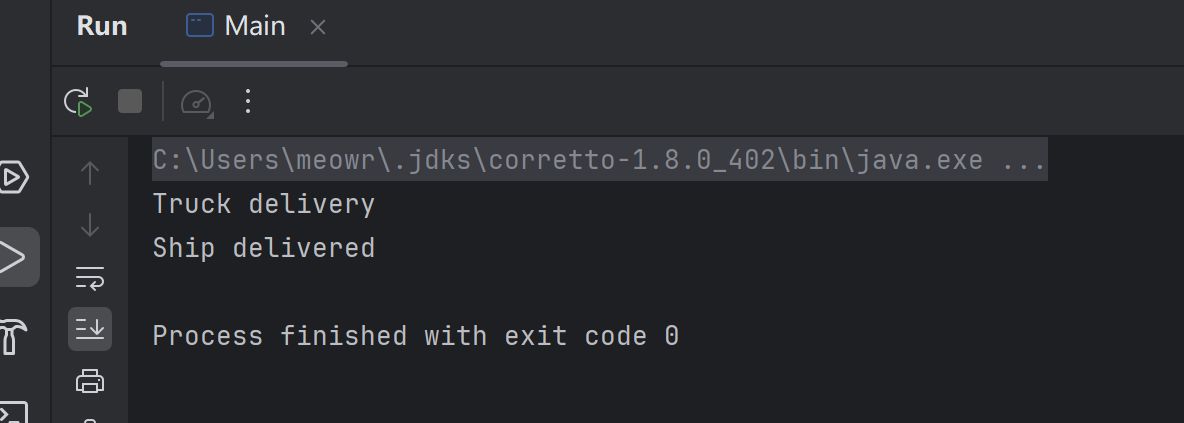Image resolution: width=1184 pixels, height=423 pixels.
Task: Click the Run tool window title
Action: pyautogui.click(x=102, y=27)
